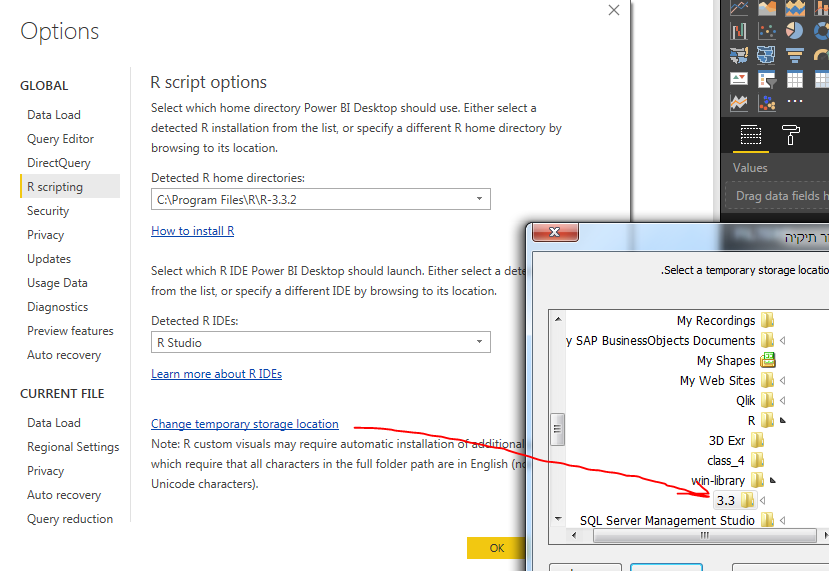The height and width of the screenshot is (571, 829).
Task: Switch to the Fields well tab
Action: tap(750, 135)
